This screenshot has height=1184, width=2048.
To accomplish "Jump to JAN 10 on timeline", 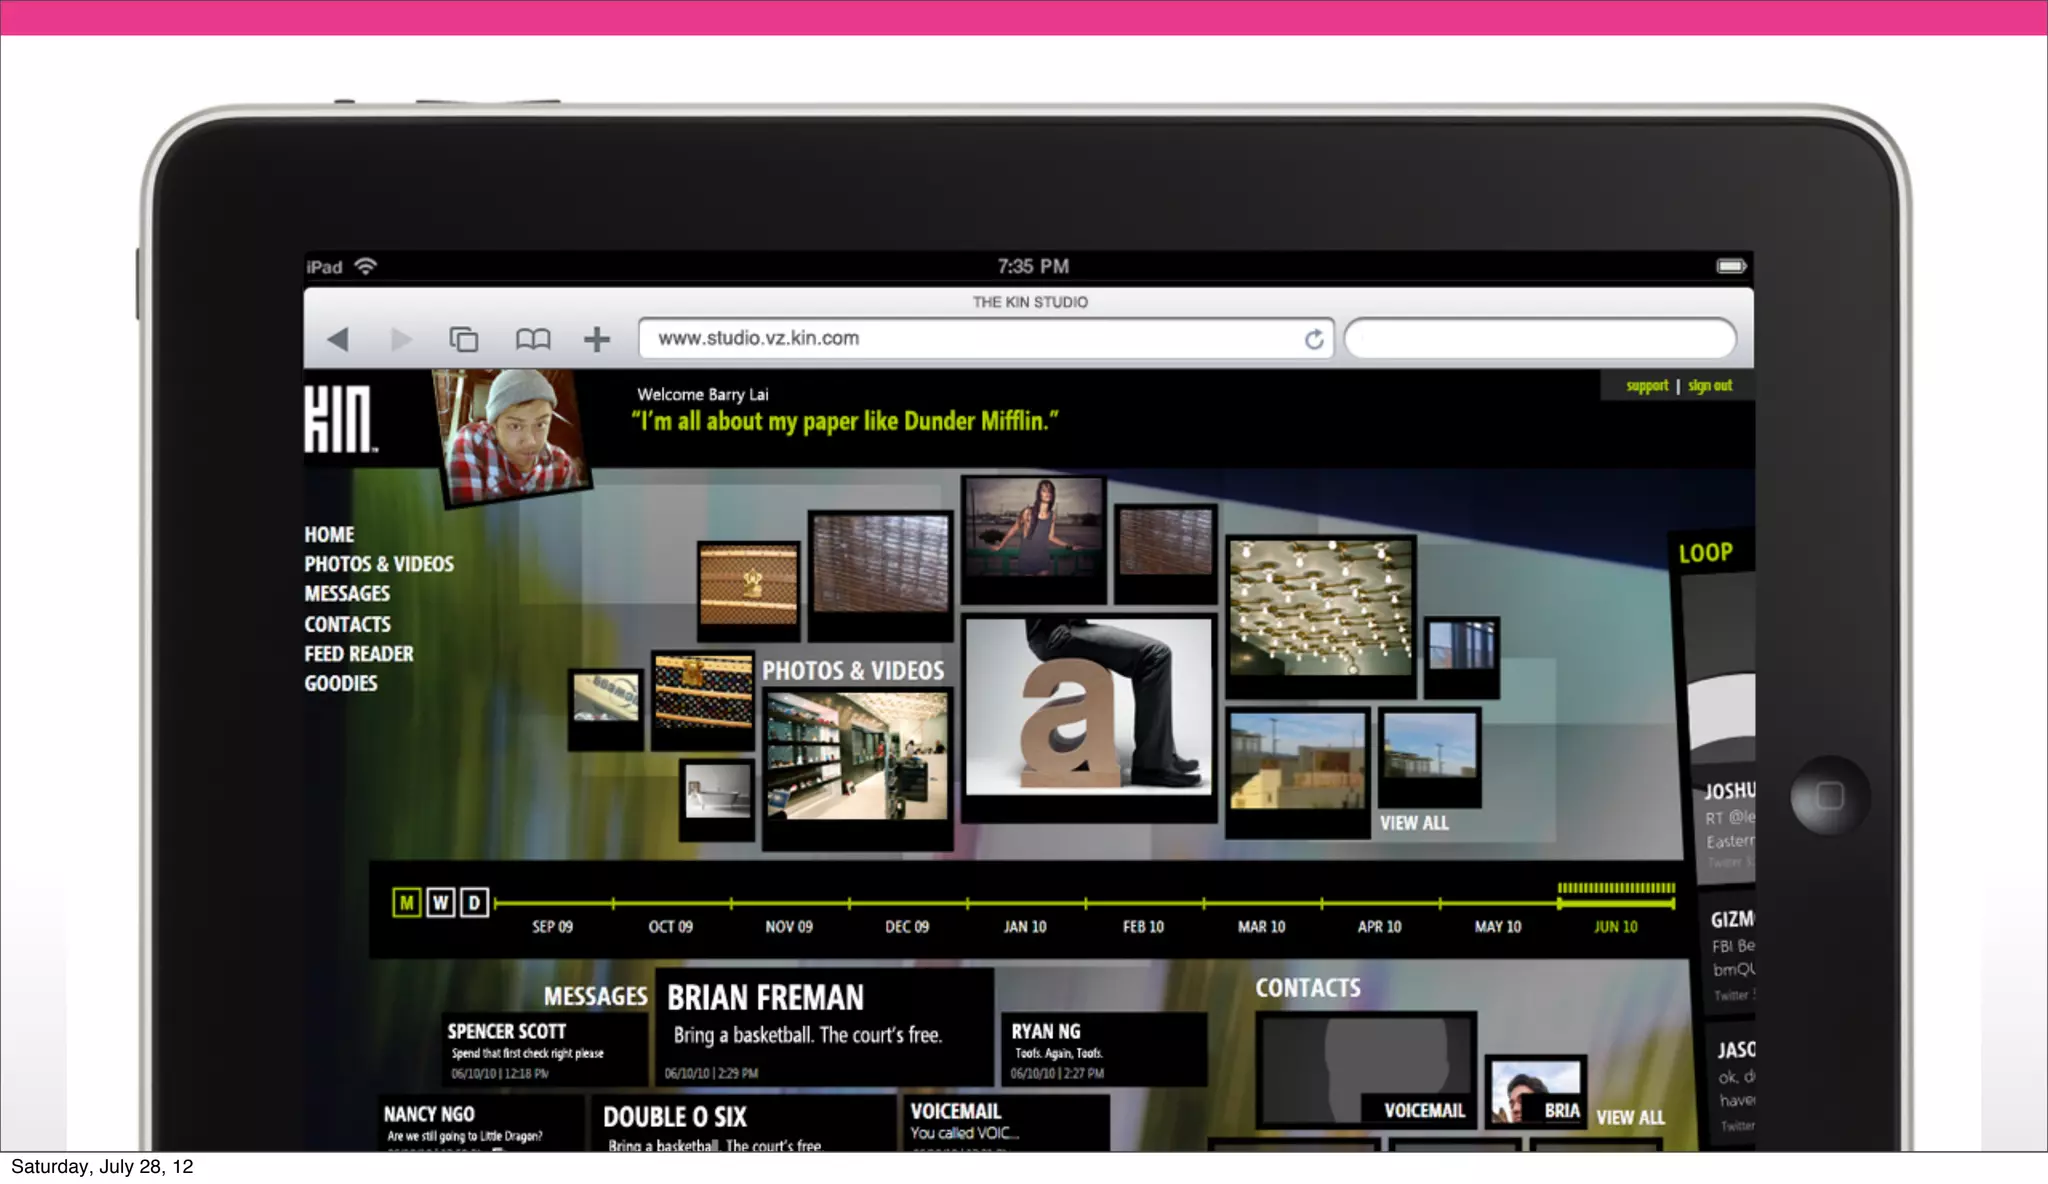I will point(1025,926).
